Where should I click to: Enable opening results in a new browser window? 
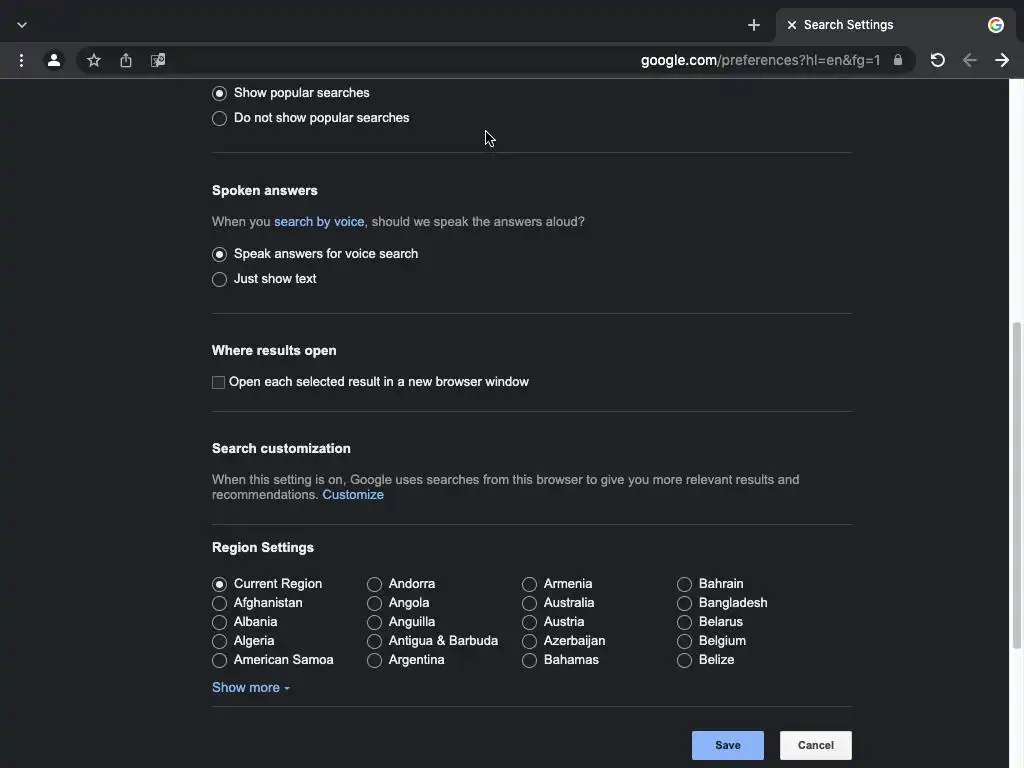click(x=218, y=382)
